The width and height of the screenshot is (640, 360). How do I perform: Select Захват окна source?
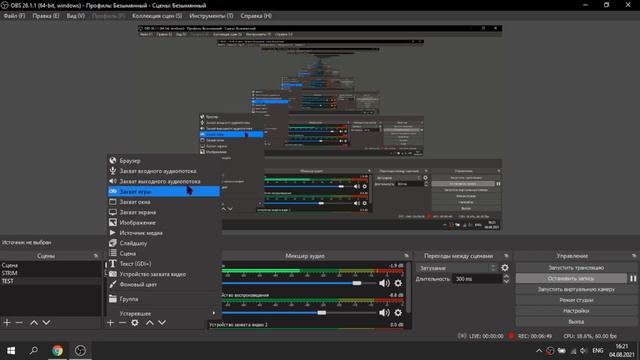pos(163,202)
